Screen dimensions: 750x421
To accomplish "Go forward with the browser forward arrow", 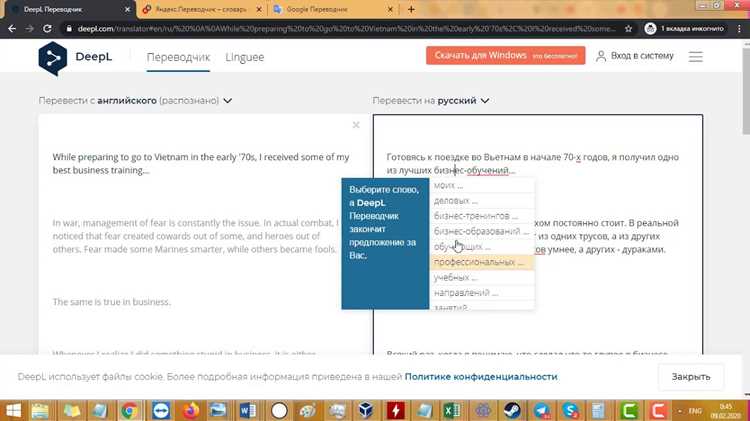I will point(30,29).
